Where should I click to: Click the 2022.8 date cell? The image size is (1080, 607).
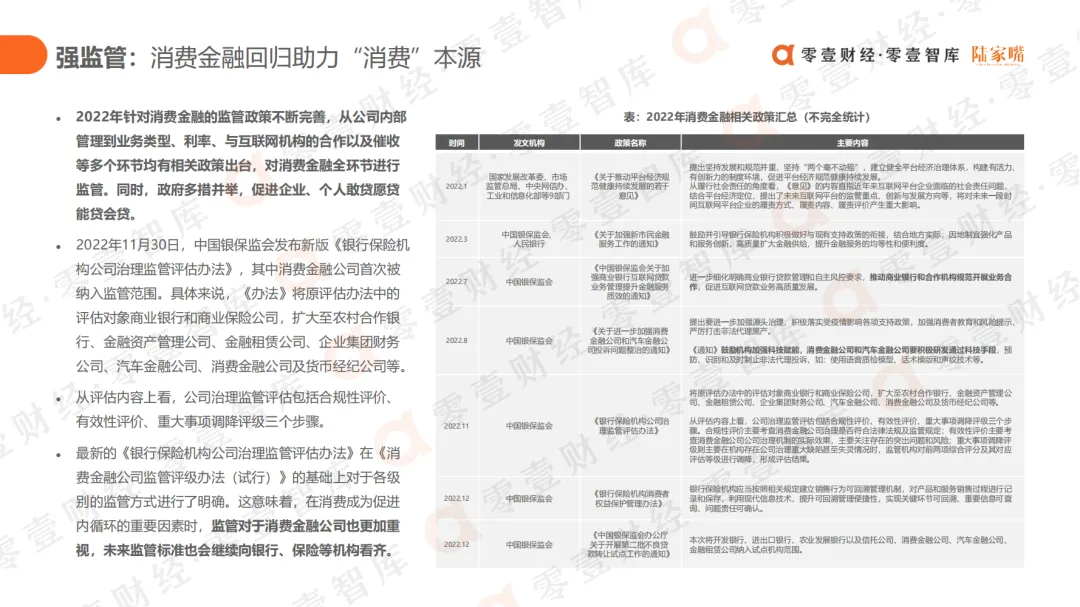(456, 340)
